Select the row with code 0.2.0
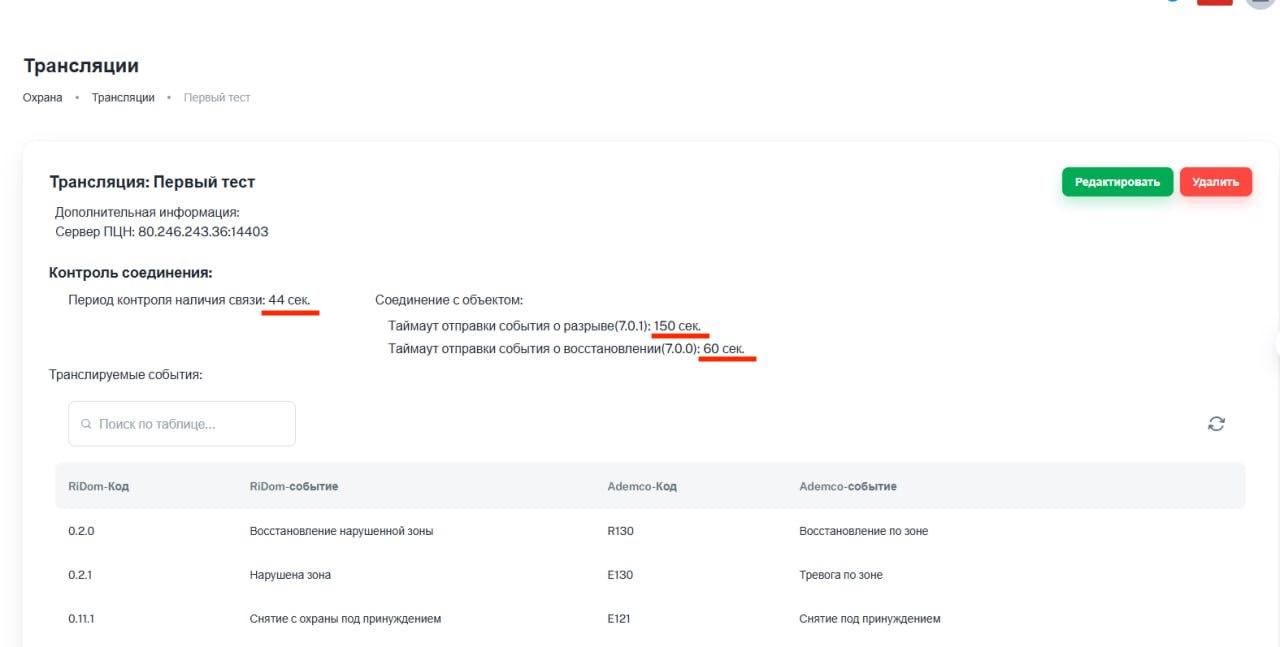Screen dimensions: 1280x647 point(81,531)
